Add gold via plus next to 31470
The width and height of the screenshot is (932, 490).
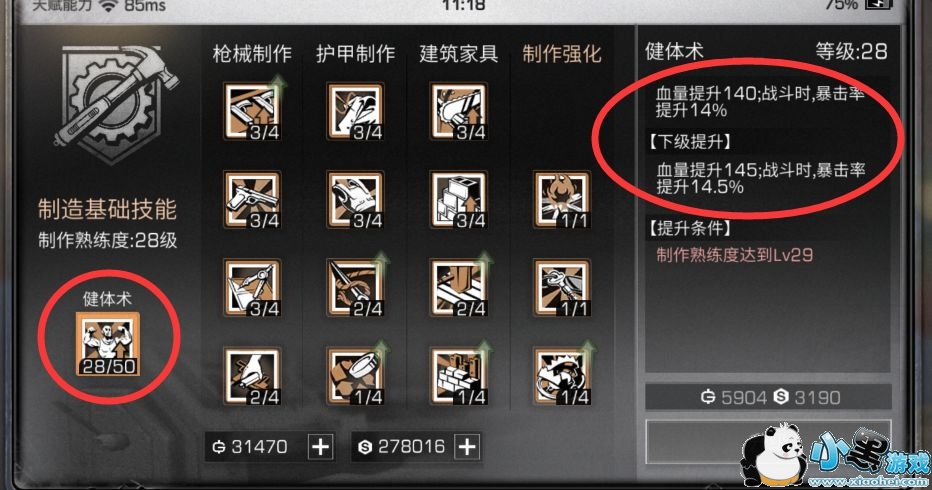click(x=321, y=447)
